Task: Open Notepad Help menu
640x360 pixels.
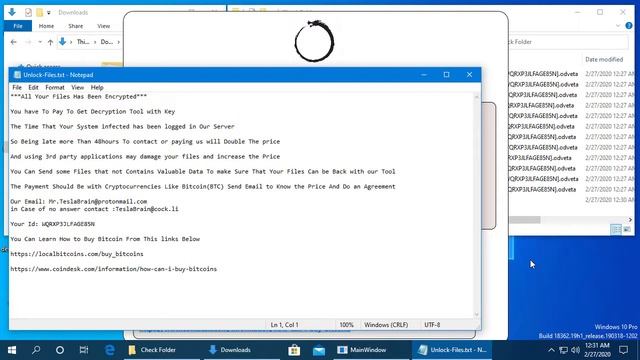Action: 97,87
